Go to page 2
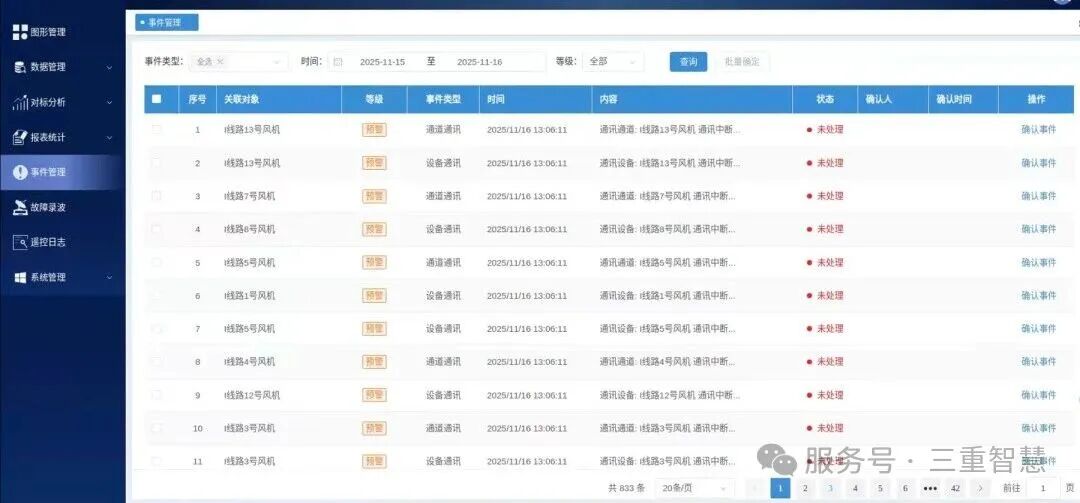The width and height of the screenshot is (1080, 503). (x=805, y=488)
